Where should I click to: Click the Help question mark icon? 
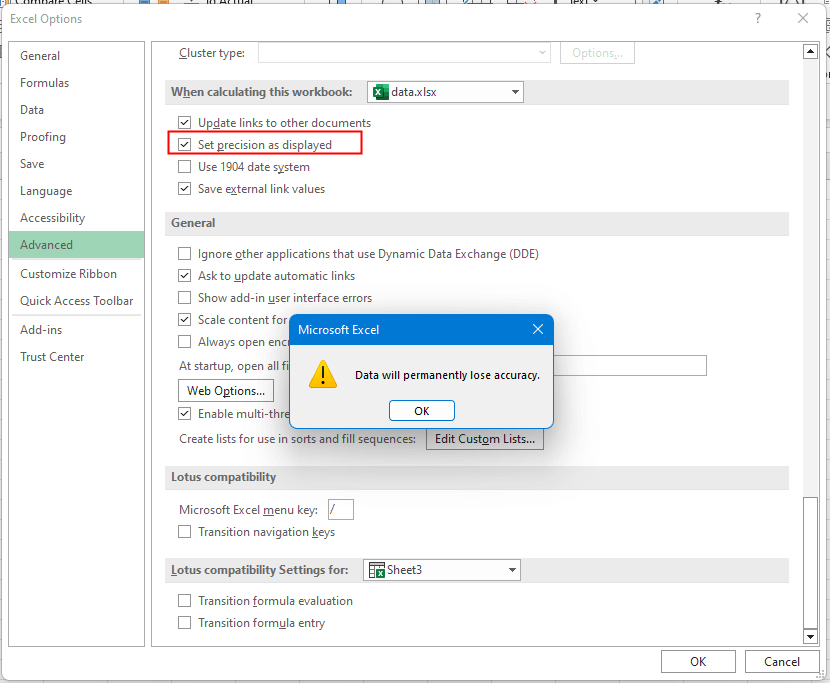pyautogui.click(x=758, y=19)
